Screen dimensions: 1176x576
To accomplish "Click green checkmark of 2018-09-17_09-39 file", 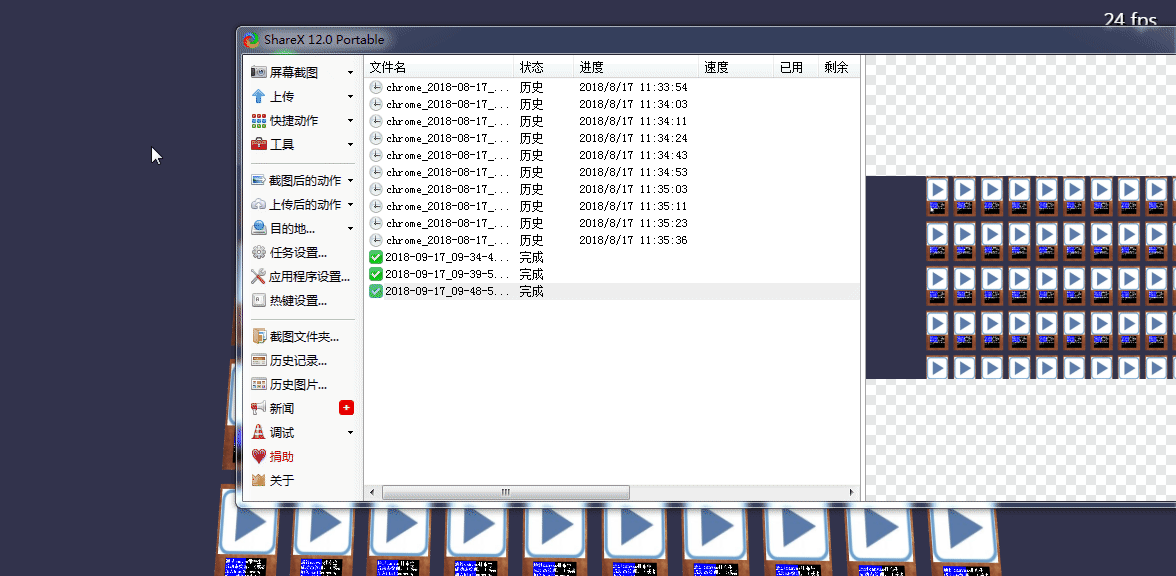I will 376,274.
